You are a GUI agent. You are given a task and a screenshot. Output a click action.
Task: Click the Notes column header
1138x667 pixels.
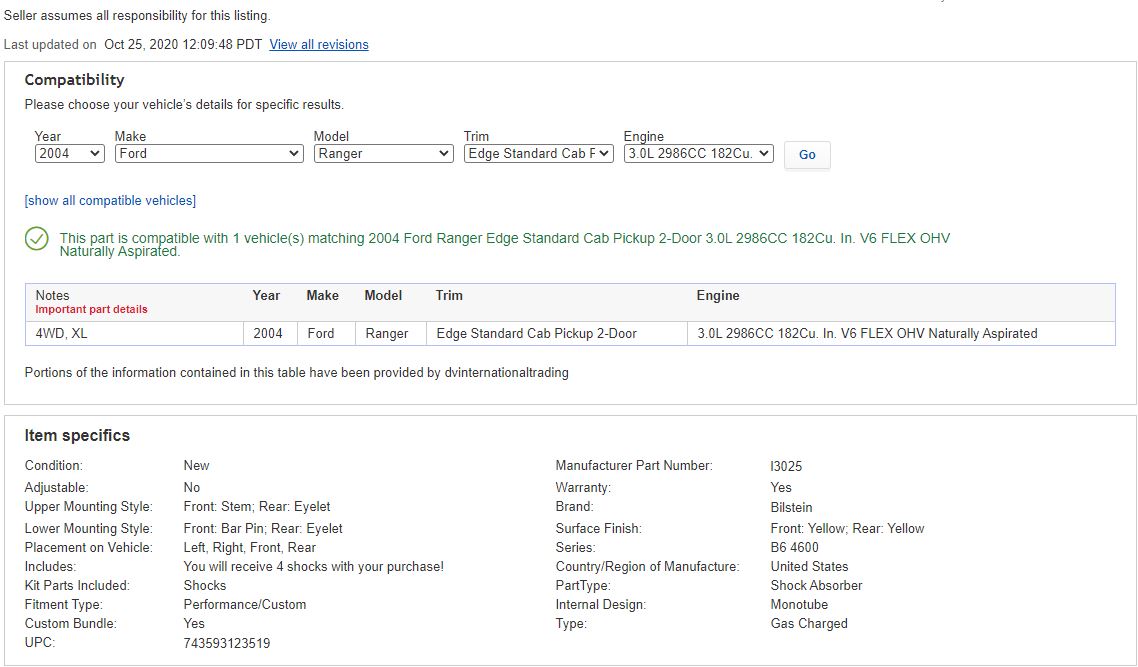52,295
